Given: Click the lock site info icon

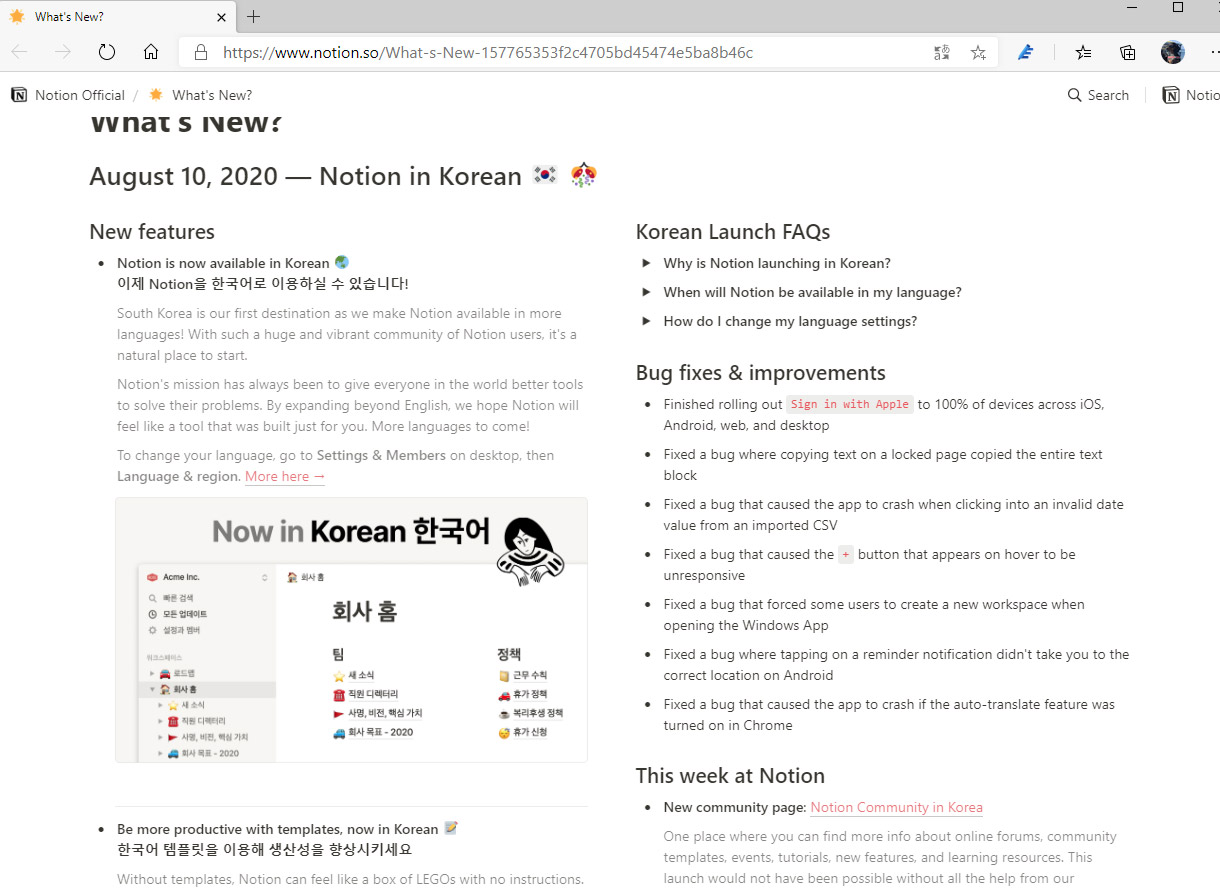Looking at the screenshot, I should 201,52.
